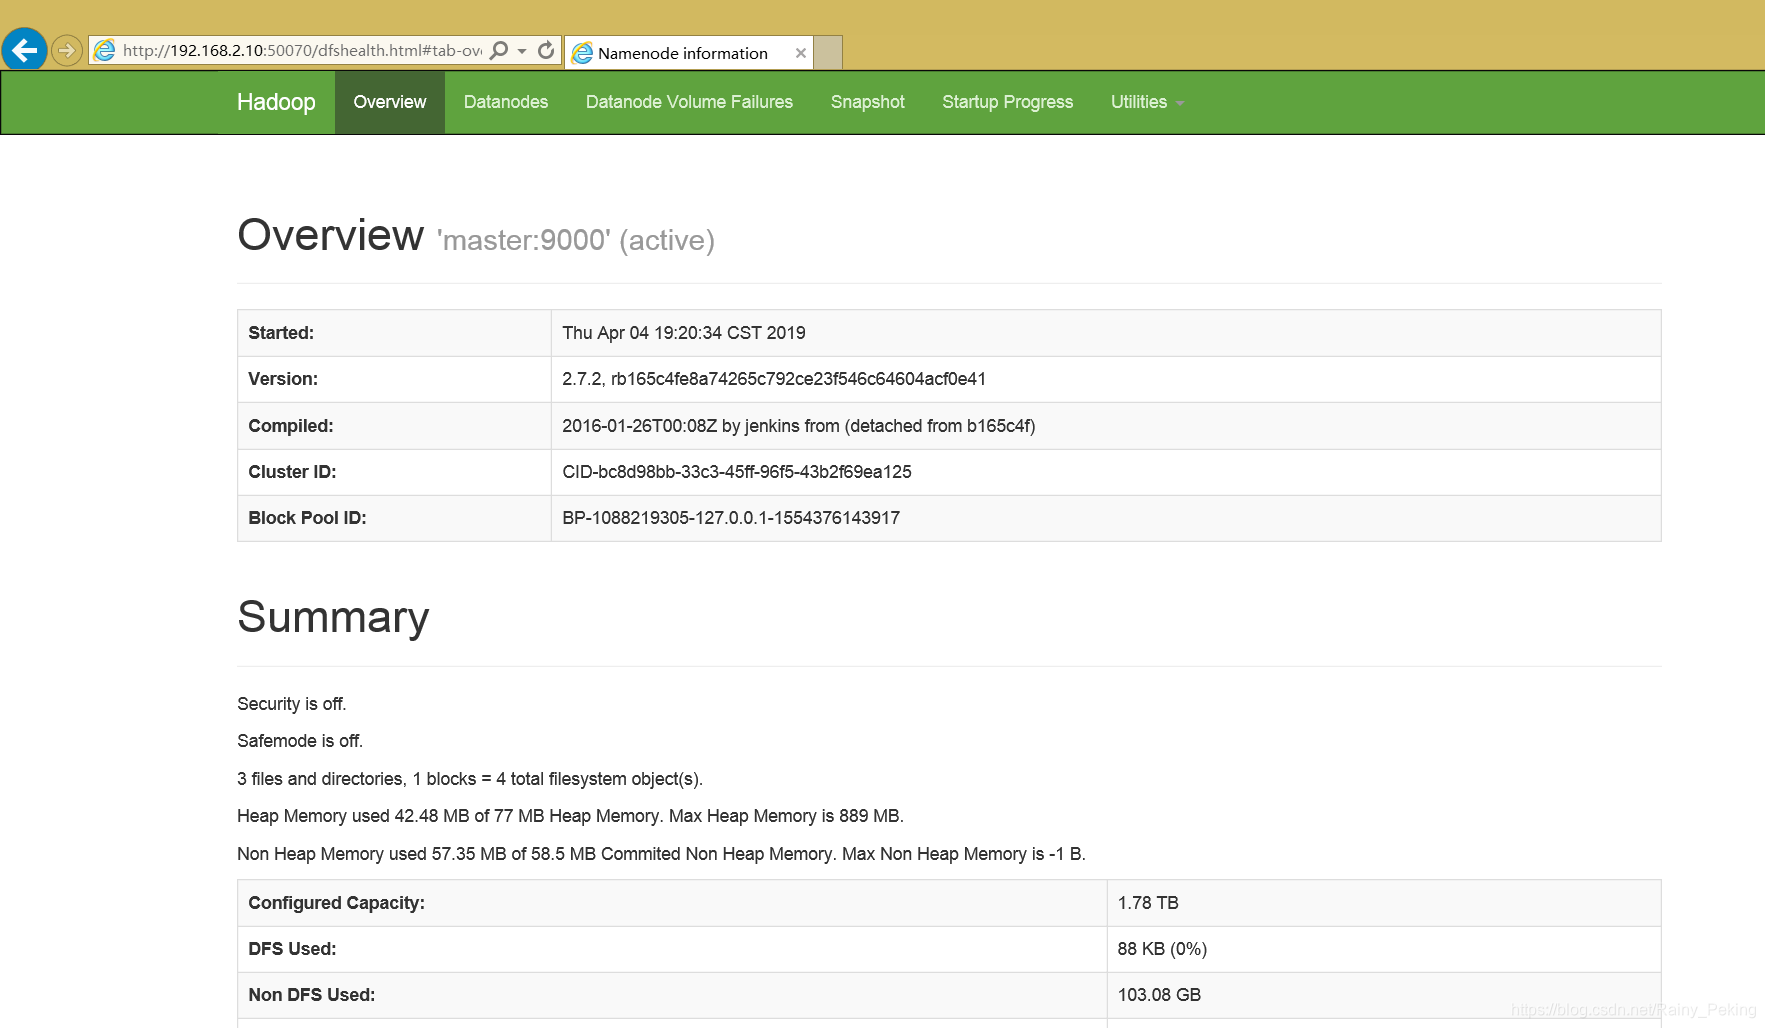Select the BP-1088219305 block pool value
Image resolution: width=1765 pixels, height=1028 pixels.
731,518
